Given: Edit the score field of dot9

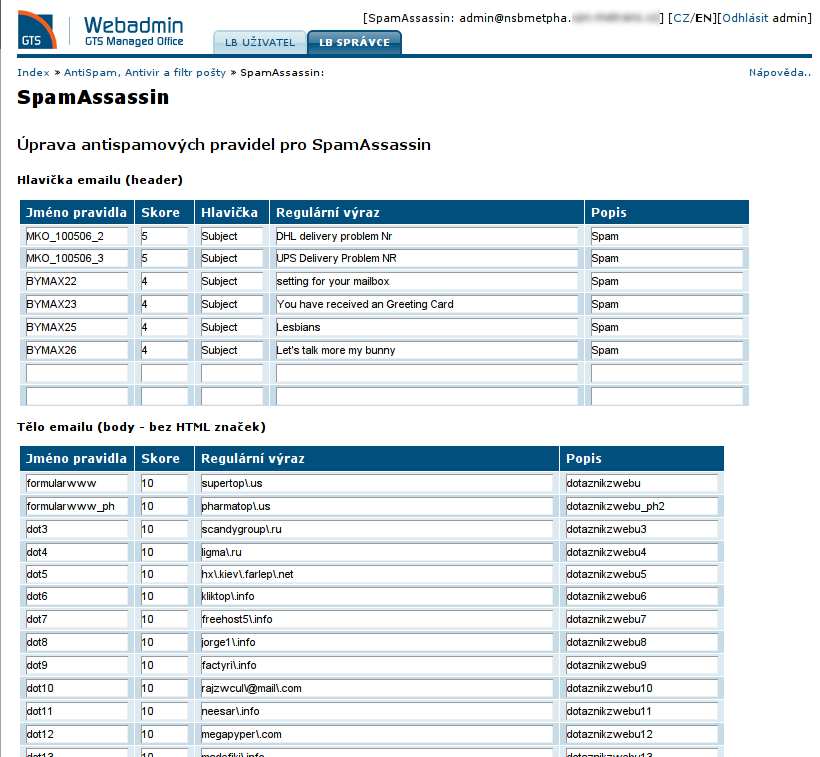Looking at the screenshot, I should [164, 665].
